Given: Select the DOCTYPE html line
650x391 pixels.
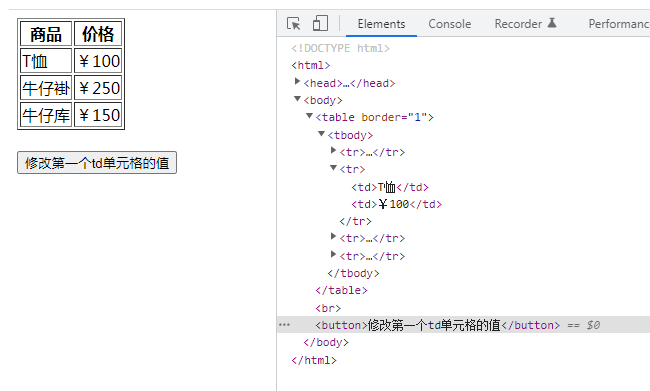Looking at the screenshot, I should click(x=340, y=48).
